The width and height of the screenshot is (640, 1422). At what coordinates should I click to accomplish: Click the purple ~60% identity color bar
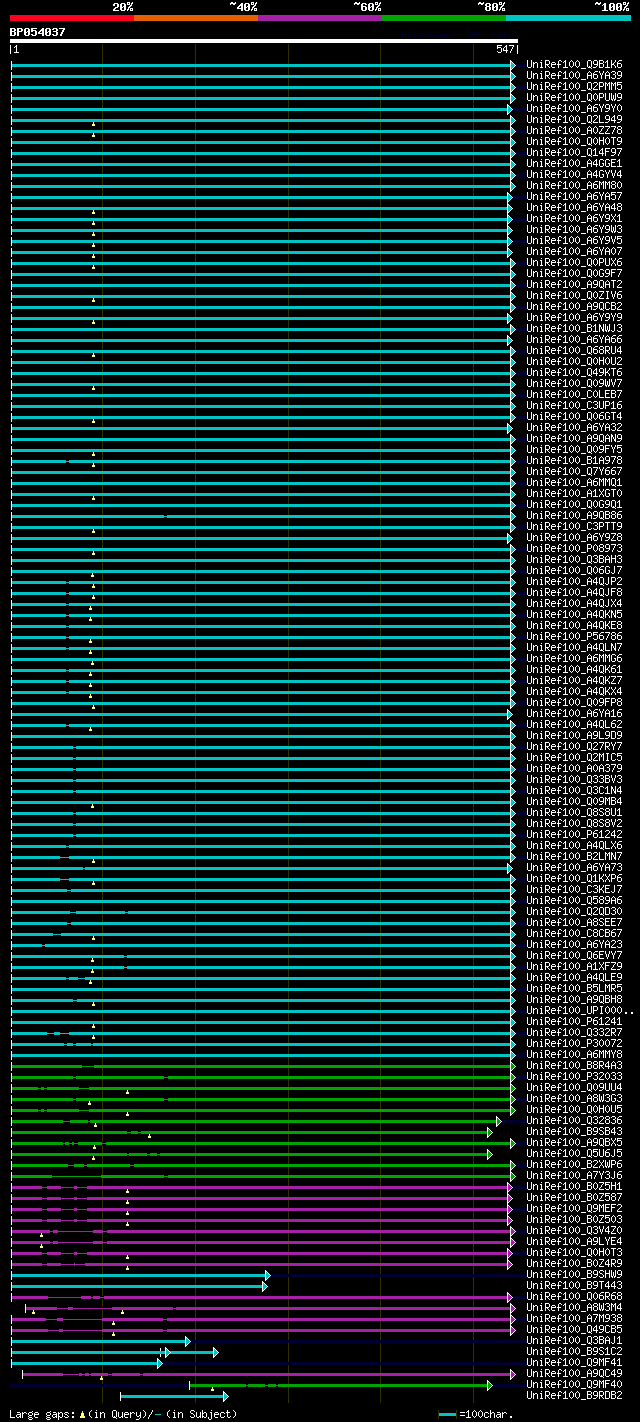pyautogui.click(x=320, y=17)
